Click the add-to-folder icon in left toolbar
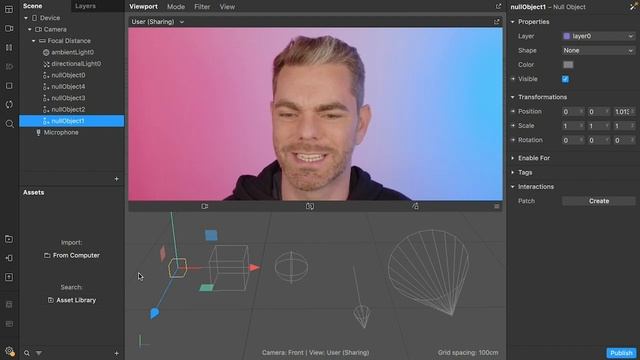The height and width of the screenshot is (360, 640). 9,239
